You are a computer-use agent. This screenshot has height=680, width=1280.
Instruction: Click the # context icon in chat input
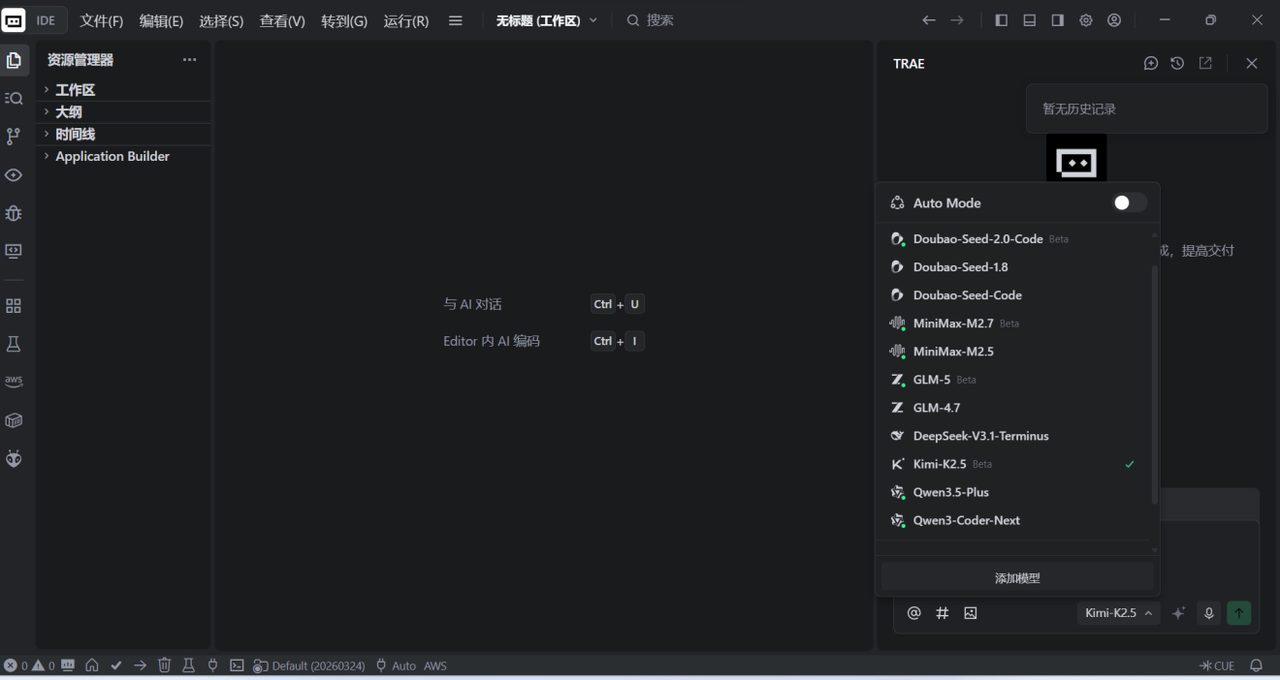[x=942, y=613]
